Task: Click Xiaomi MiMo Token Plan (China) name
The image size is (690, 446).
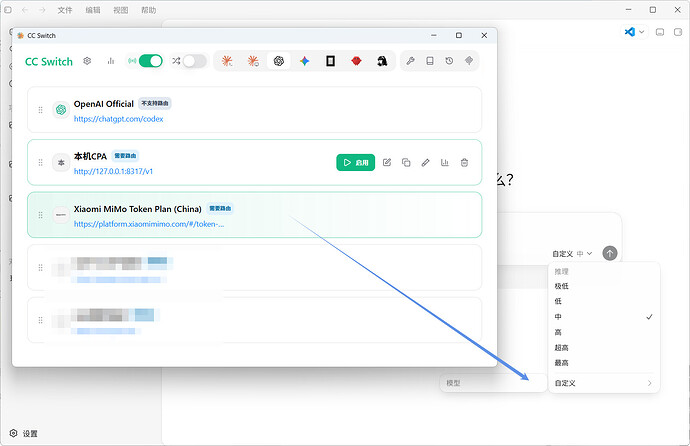Action: tap(137, 209)
